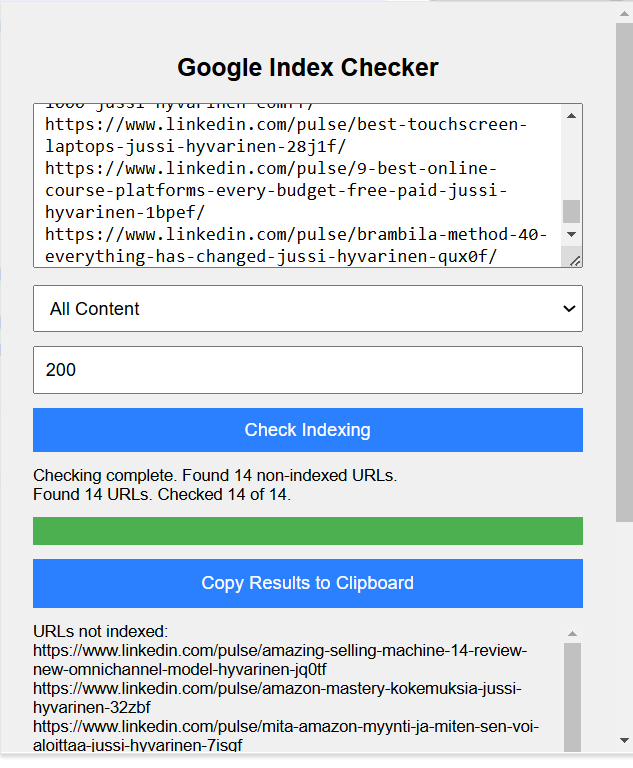
Task: Click textarea scrollbar down arrow
Action: point(571,235)
